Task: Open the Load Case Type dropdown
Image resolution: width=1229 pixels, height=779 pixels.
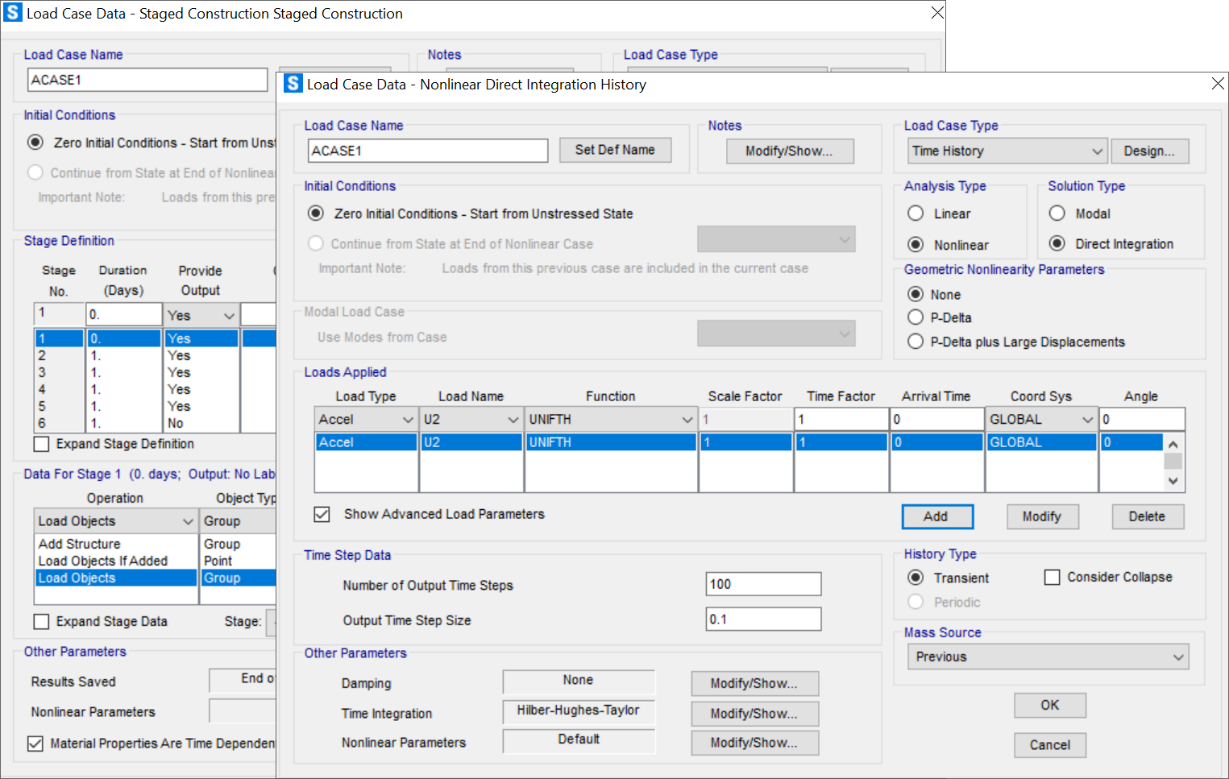Action: 1007,151
